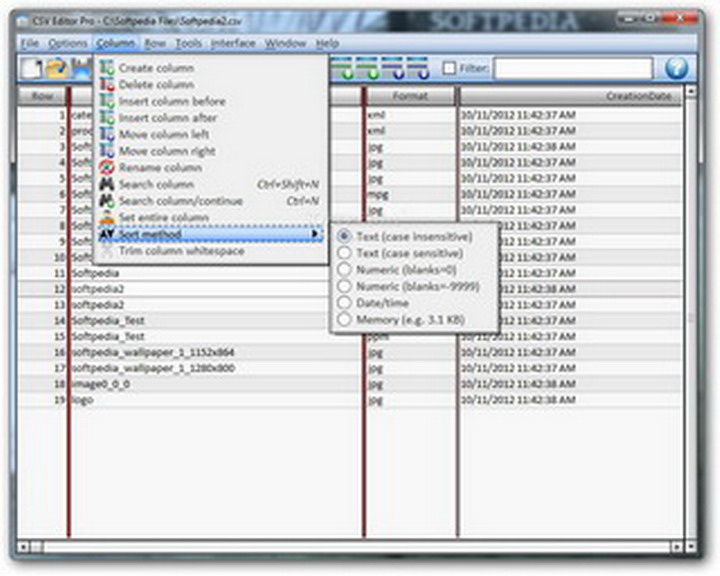Screen dimensions: 720x576
Task: Open the Tools menu
Action: tap(189, 44)
